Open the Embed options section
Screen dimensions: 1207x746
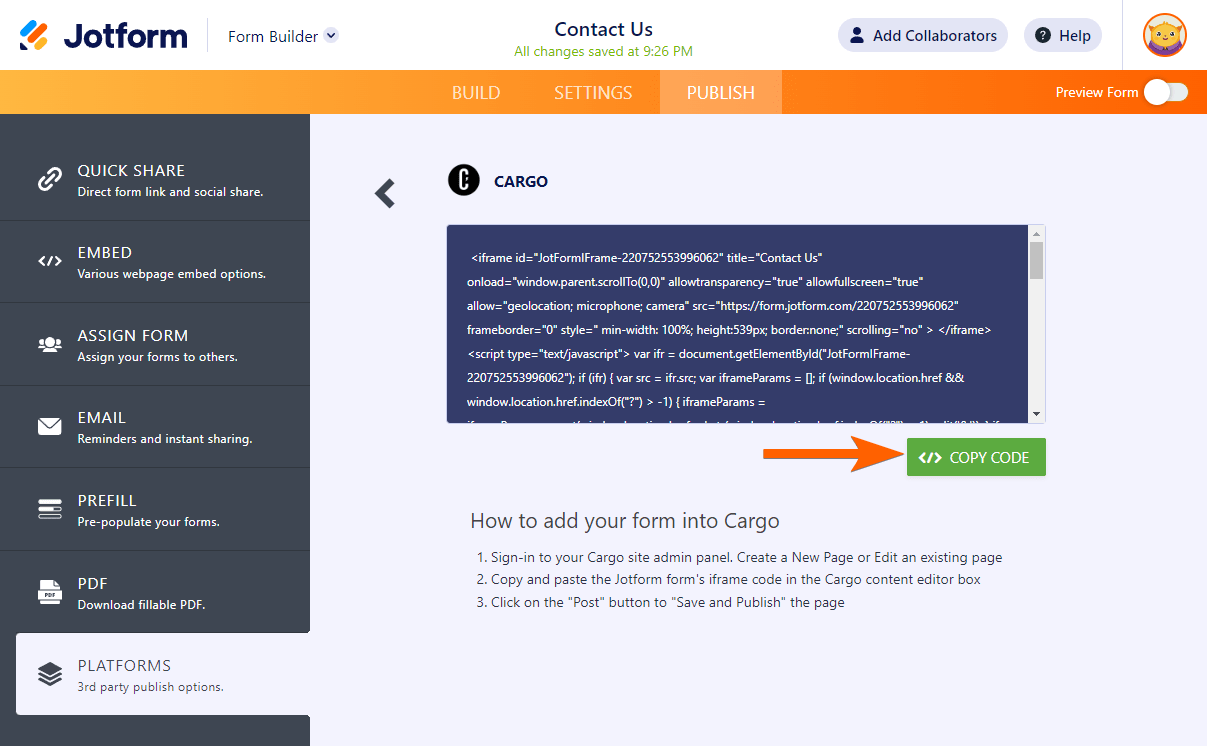click(155, 262)
